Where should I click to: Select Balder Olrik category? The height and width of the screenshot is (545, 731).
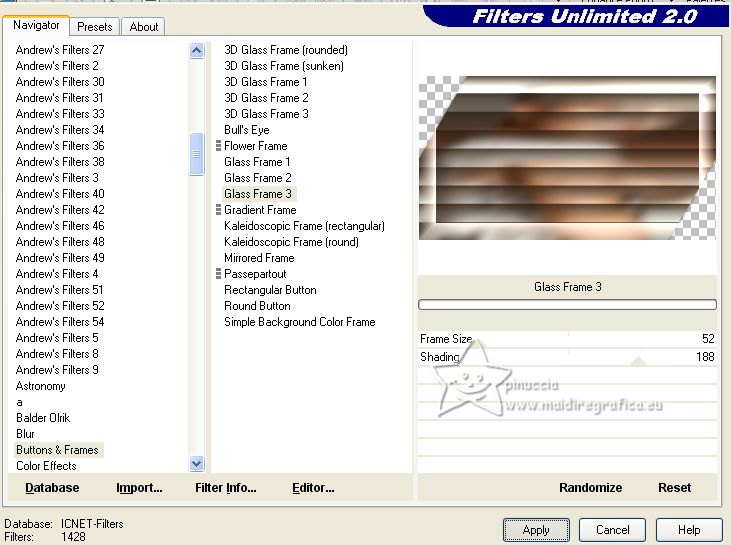[x=43, y=418]
